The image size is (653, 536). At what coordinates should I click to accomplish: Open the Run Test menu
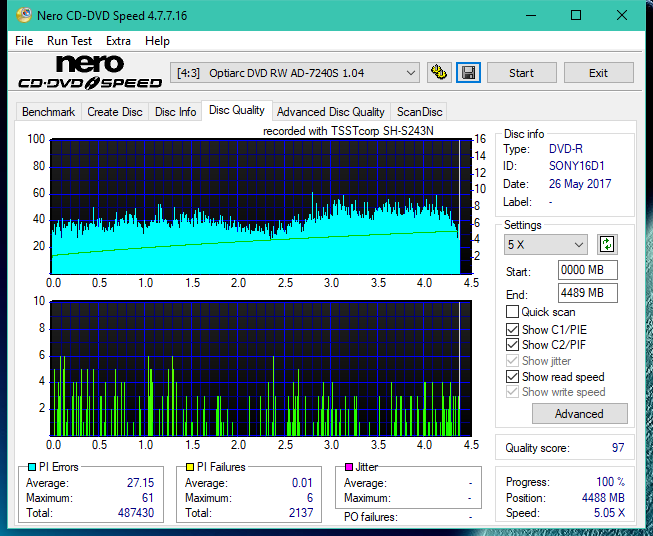[x=69, y=41]
